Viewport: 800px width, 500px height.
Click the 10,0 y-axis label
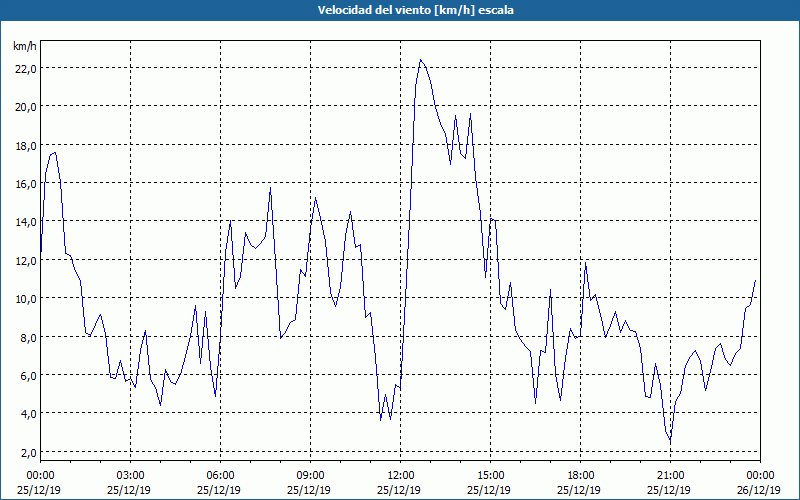pos(26,298)
